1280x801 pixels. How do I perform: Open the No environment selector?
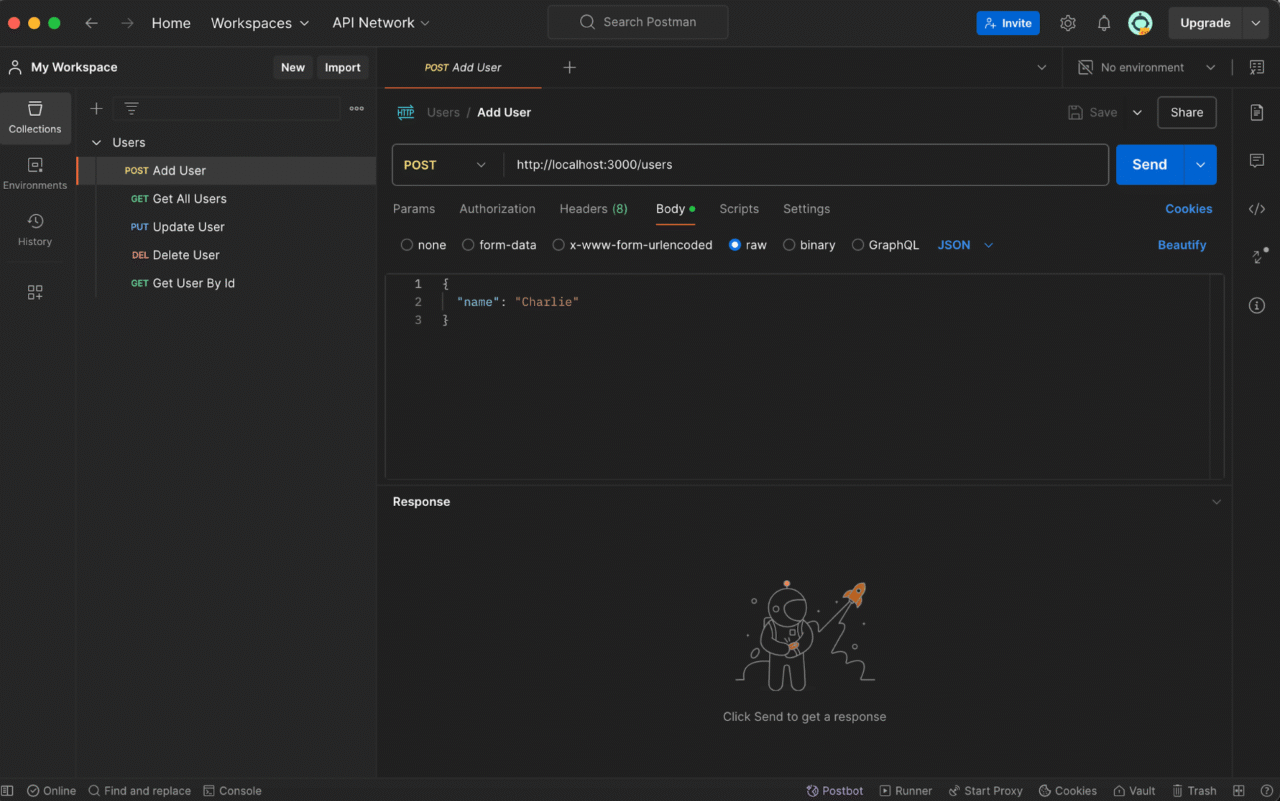(1146, 67)
